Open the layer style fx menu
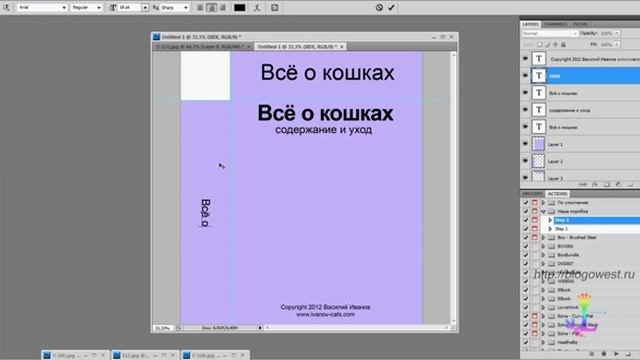The image size is (640, 360). coord(595,185)
